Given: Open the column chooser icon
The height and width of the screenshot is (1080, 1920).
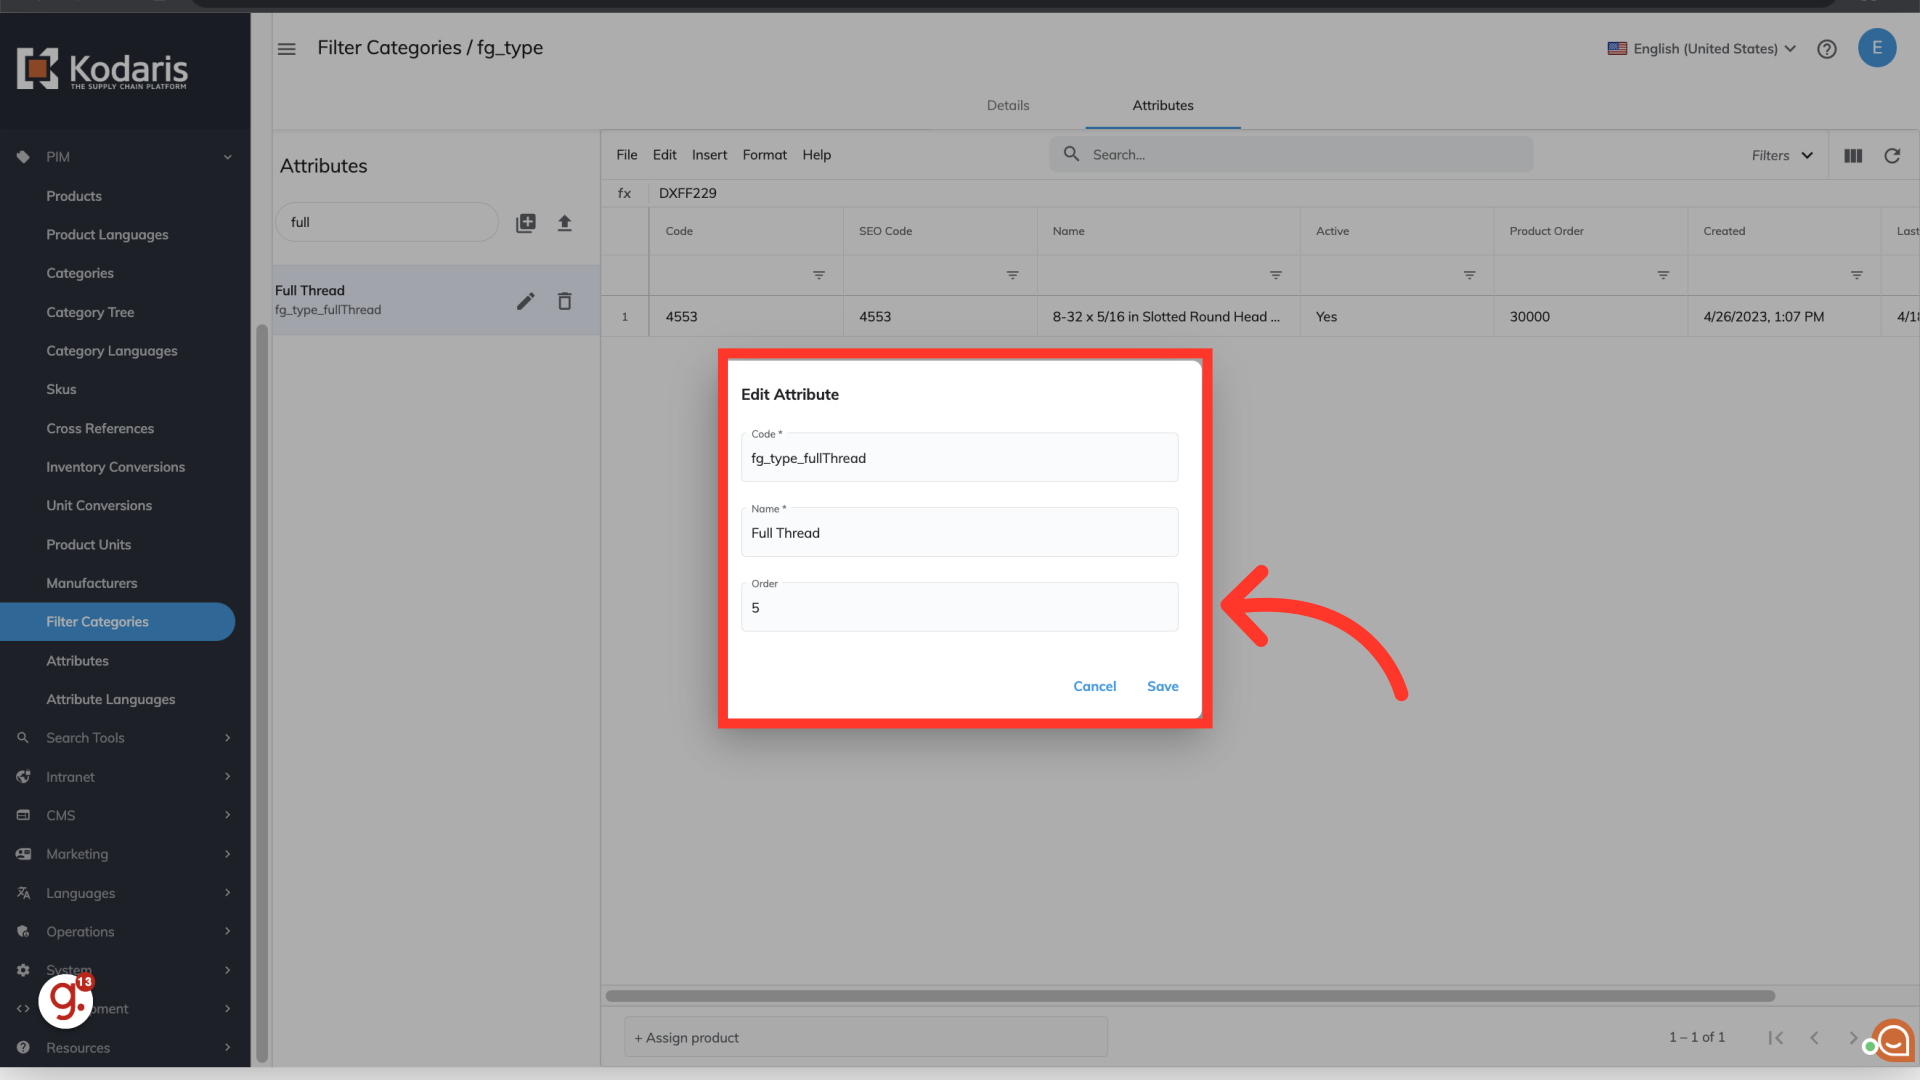Looking at the screenshot, I should tap(1853, 156).
